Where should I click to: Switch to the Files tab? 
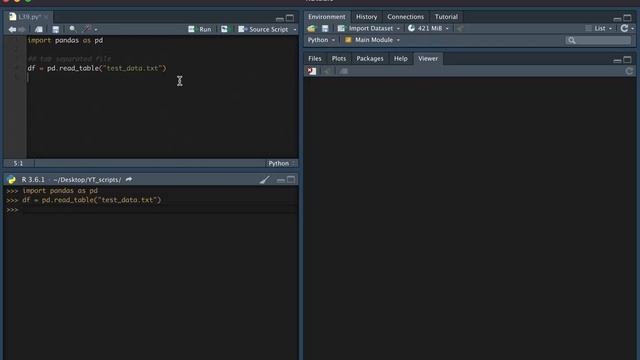click(315, 58)
